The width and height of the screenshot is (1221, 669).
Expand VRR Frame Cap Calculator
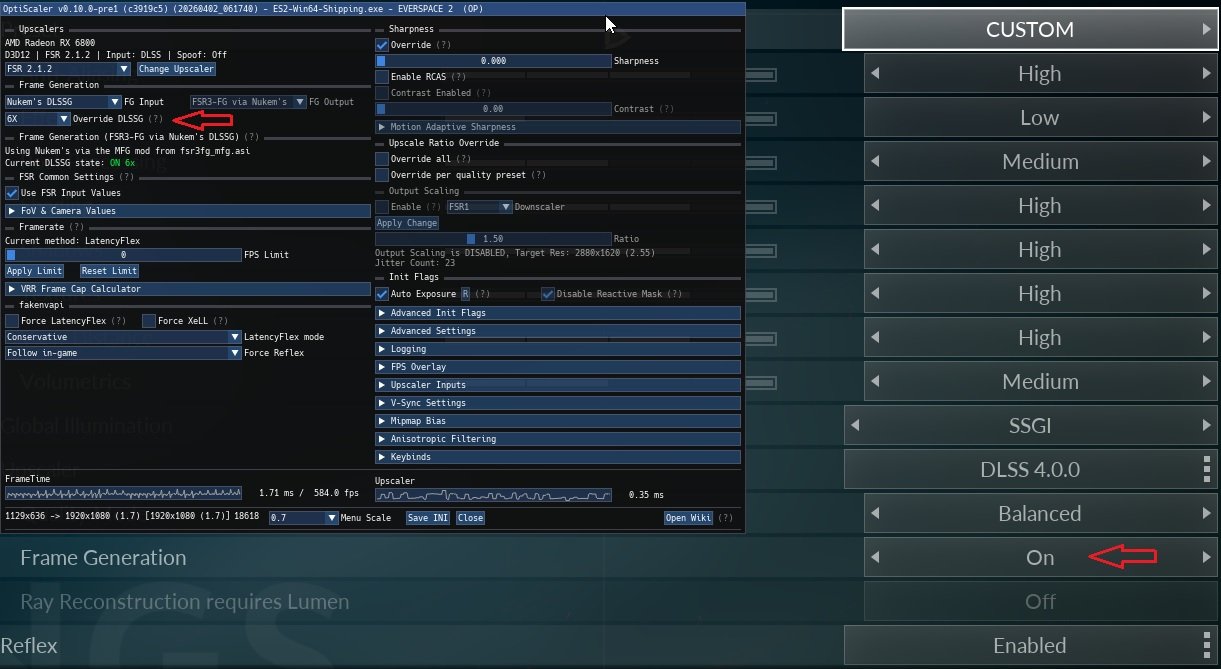(188, 289)
